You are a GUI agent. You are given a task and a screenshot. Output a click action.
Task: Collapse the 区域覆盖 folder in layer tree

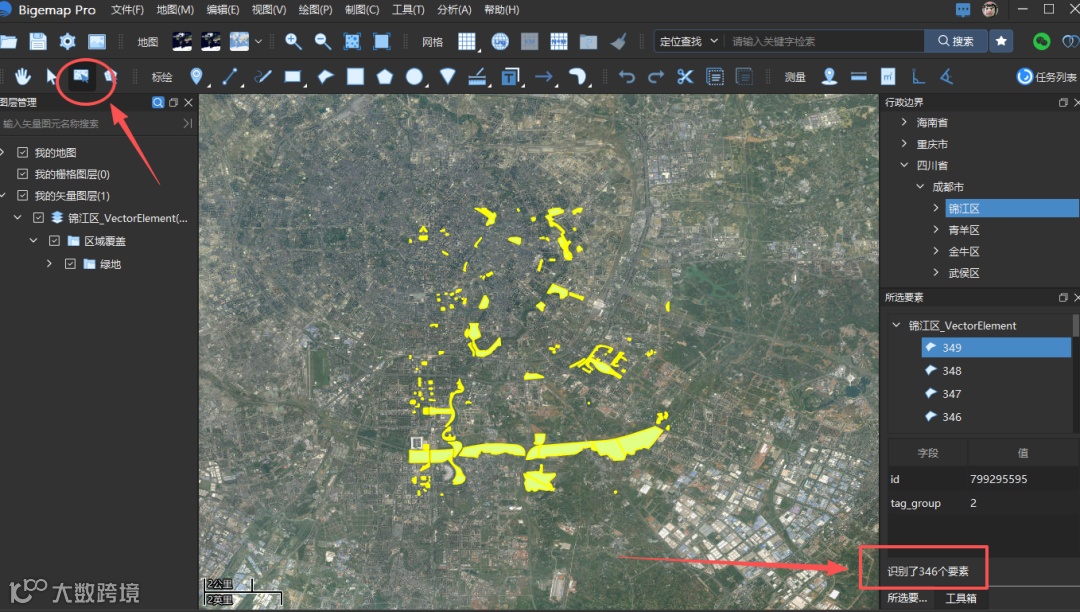(33, 241)
